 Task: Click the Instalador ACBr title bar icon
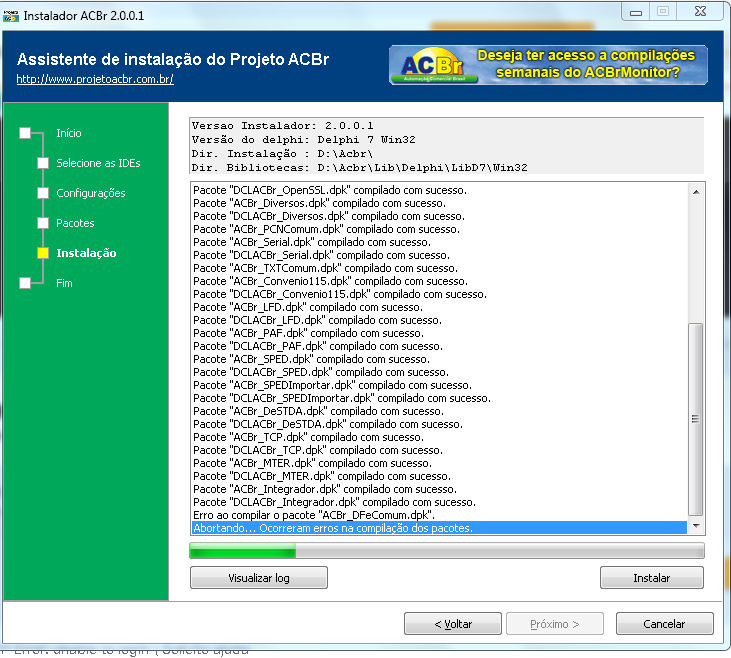pyautogui.click(x=11, y=16)
